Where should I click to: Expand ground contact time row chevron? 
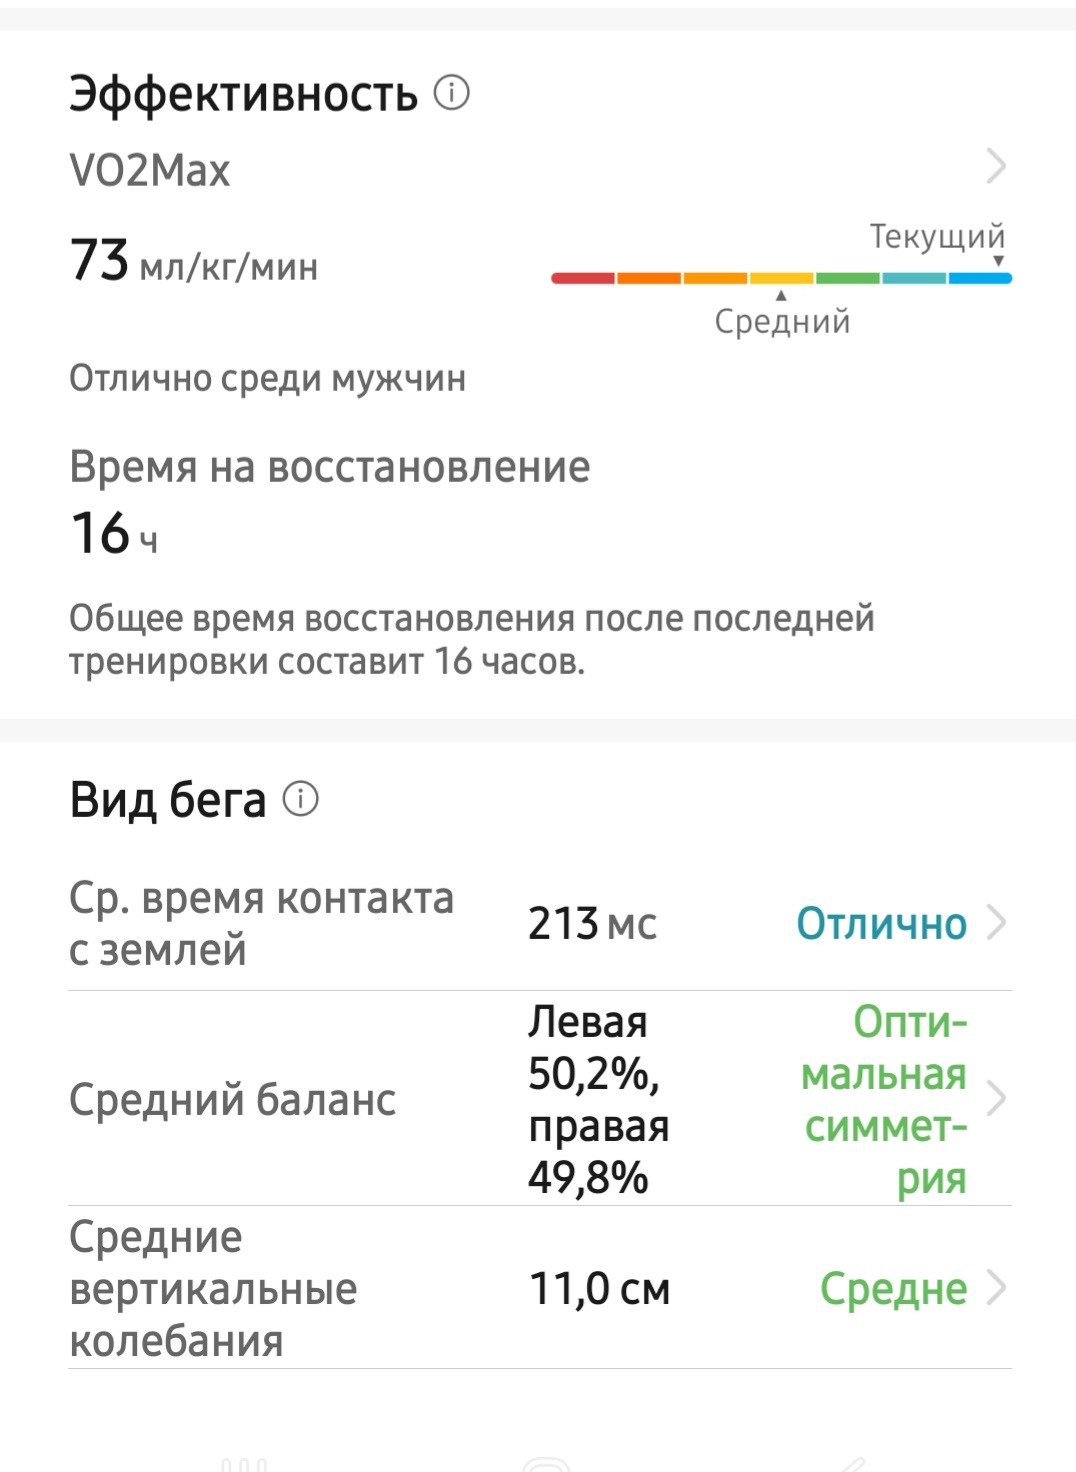(996, 923)
